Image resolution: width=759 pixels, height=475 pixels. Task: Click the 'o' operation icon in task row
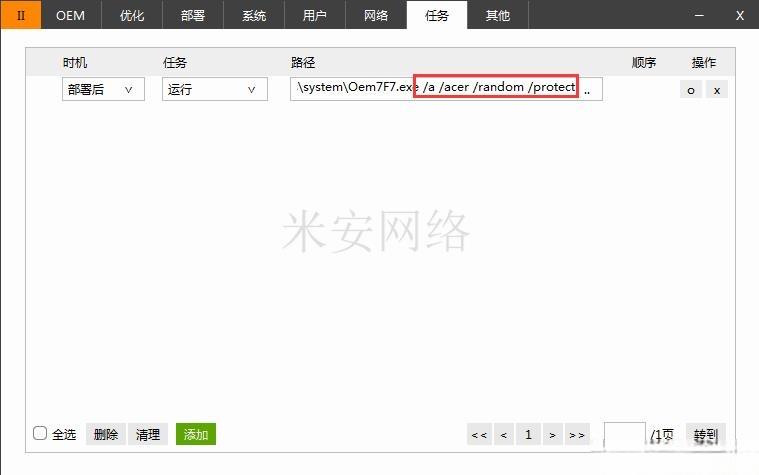coord(691,90)
